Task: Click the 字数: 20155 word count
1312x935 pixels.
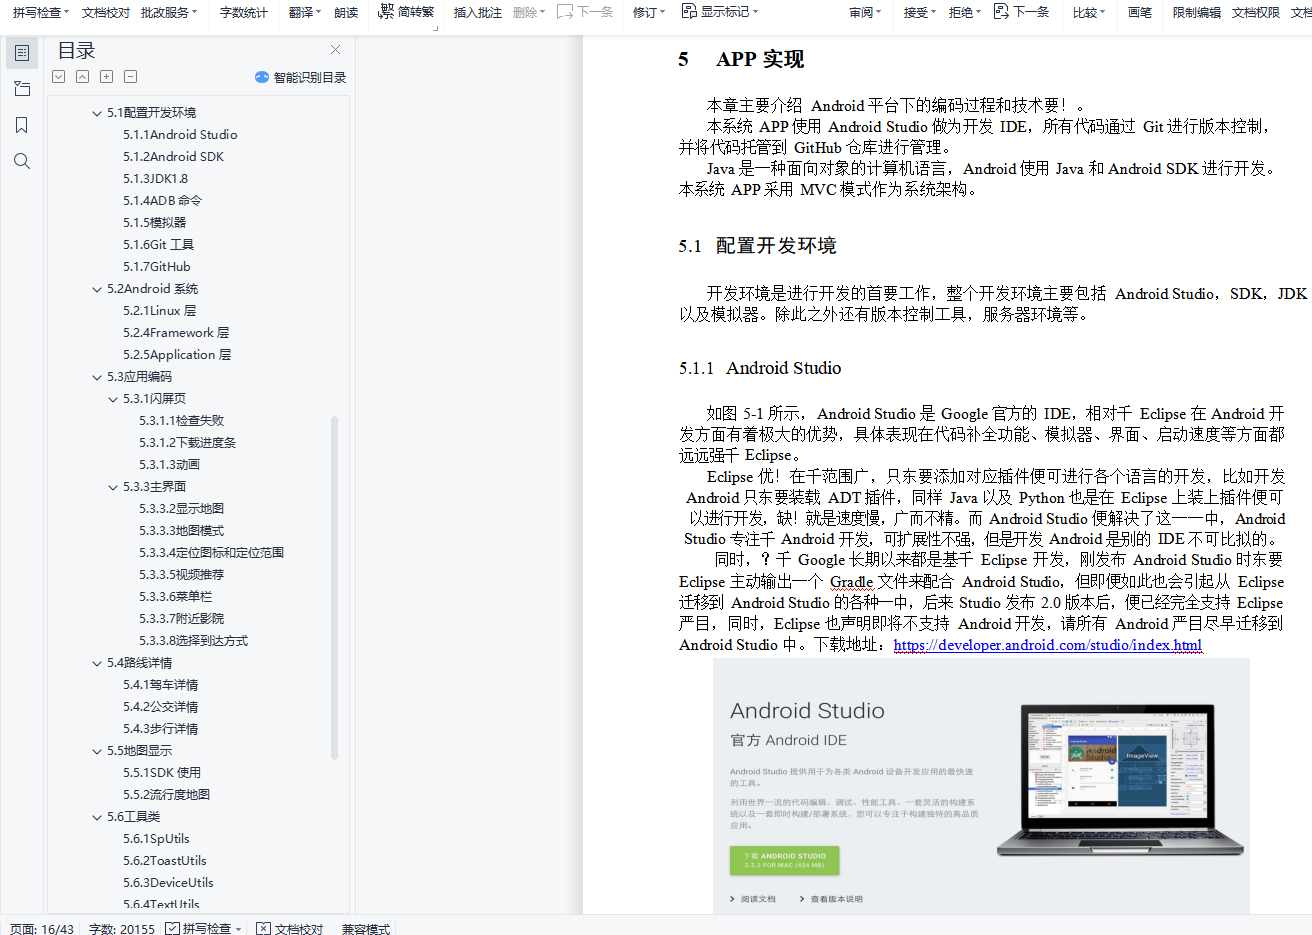Action: (x=122, y=929)
